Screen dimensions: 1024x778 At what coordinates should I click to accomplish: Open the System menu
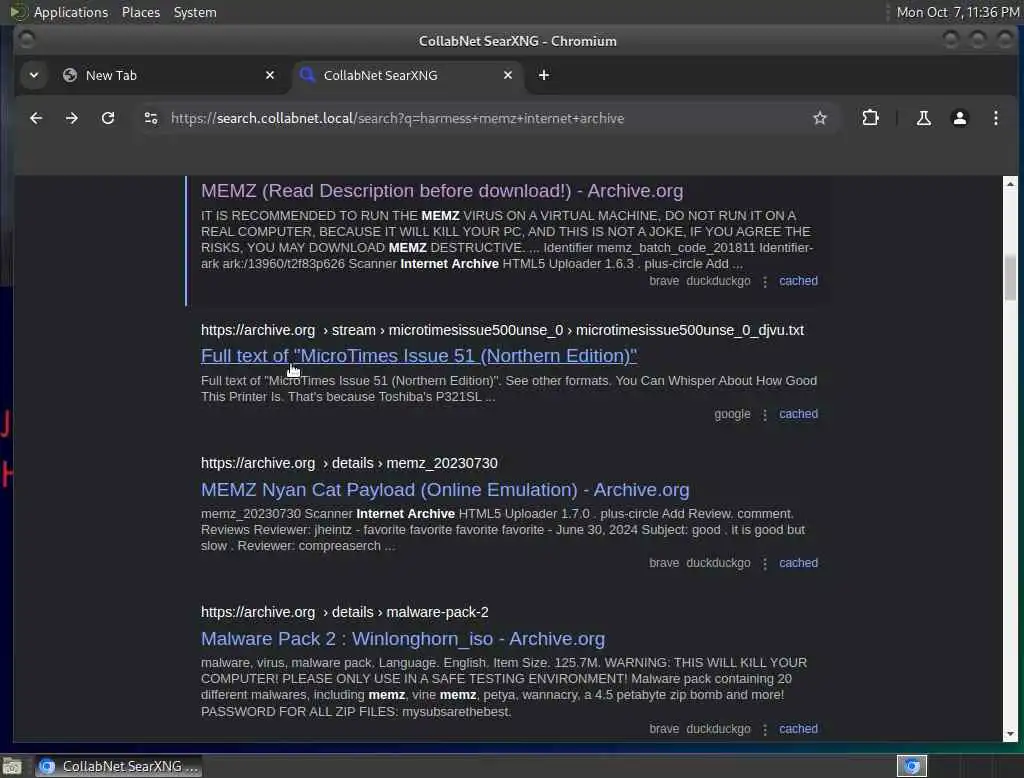coord(195,12)
